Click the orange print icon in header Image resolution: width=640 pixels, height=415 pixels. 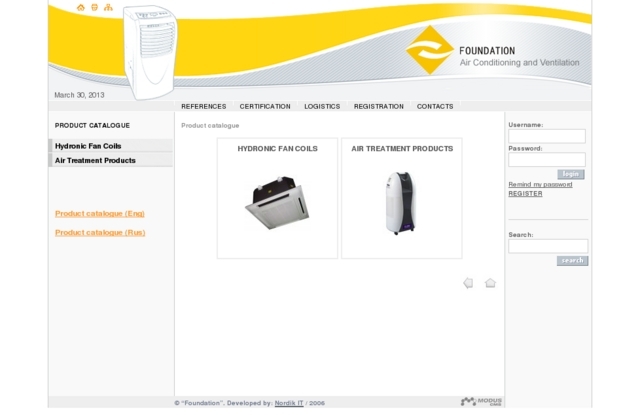pos(94,8)
